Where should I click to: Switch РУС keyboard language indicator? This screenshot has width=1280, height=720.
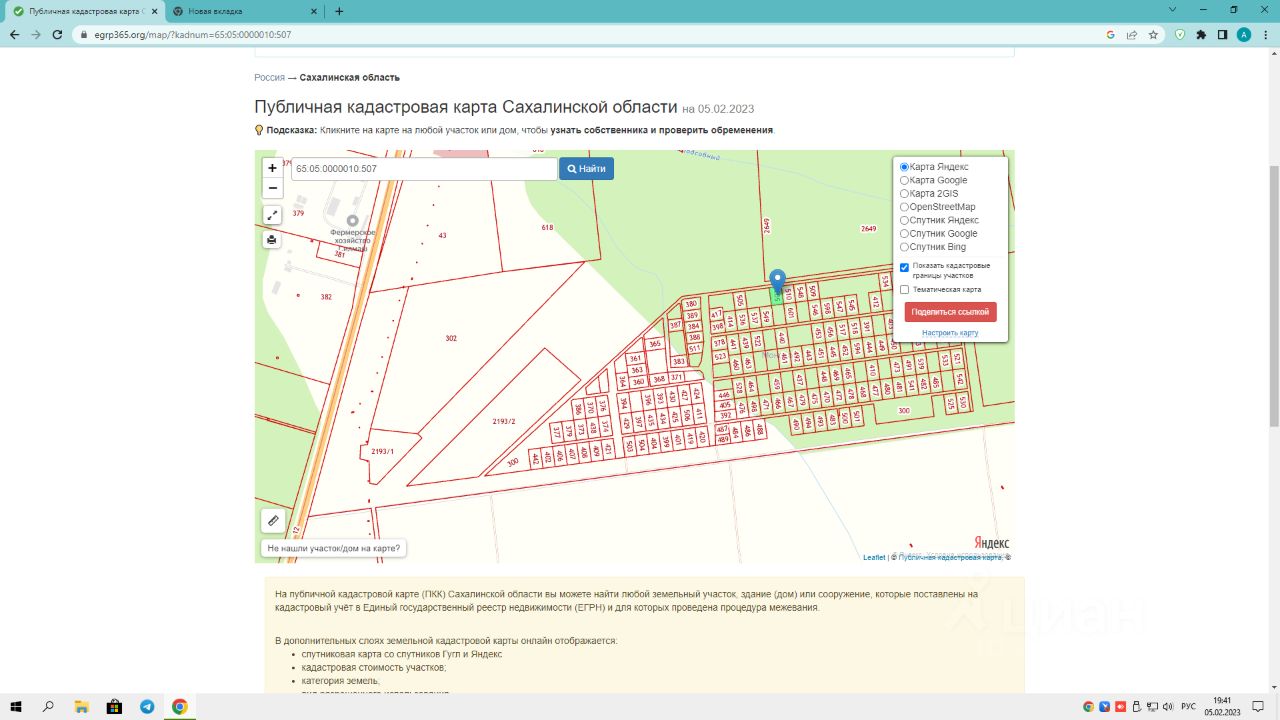coord(1188,706)
